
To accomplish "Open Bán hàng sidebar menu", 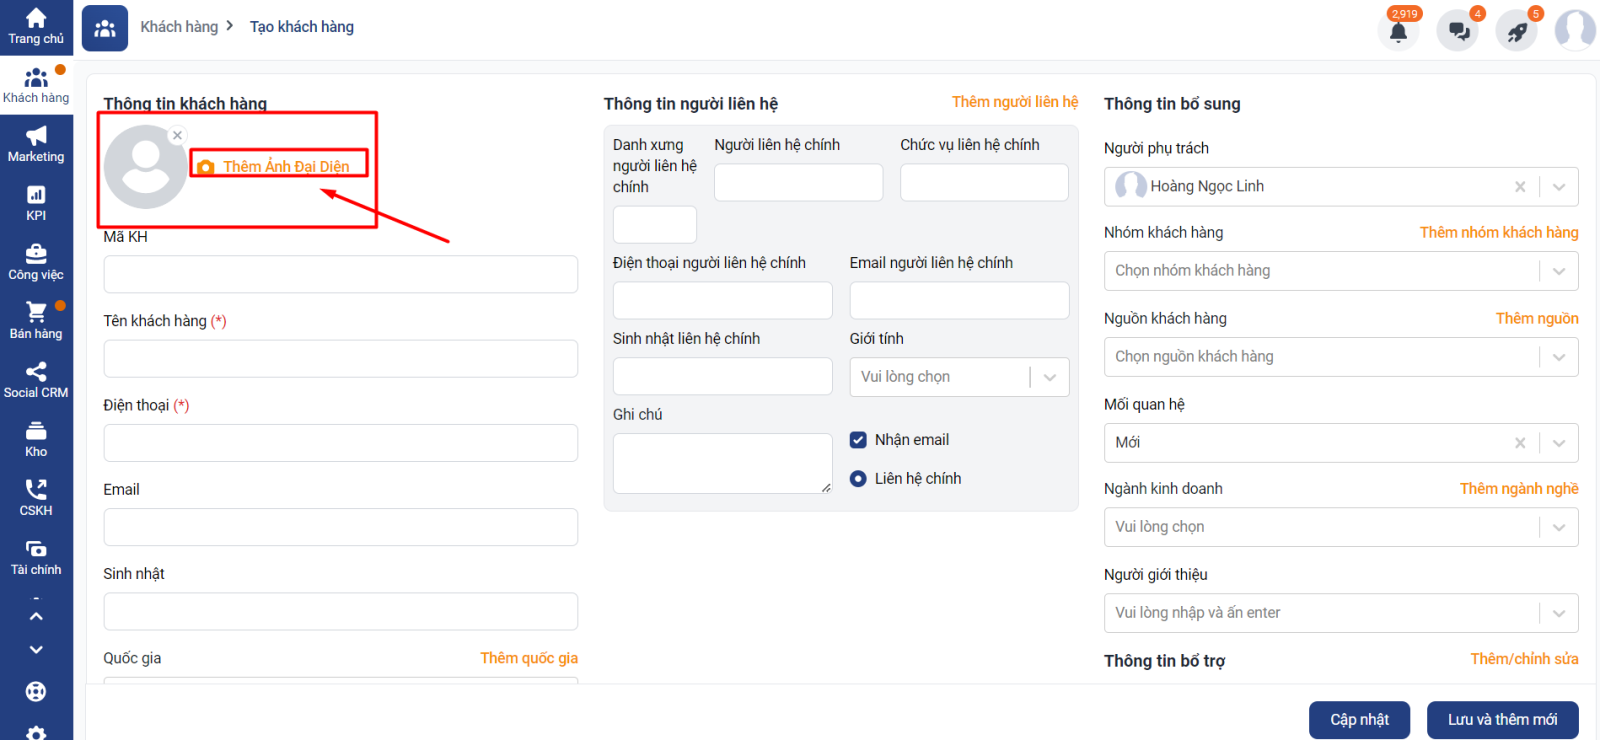I will tap(36, 321).
